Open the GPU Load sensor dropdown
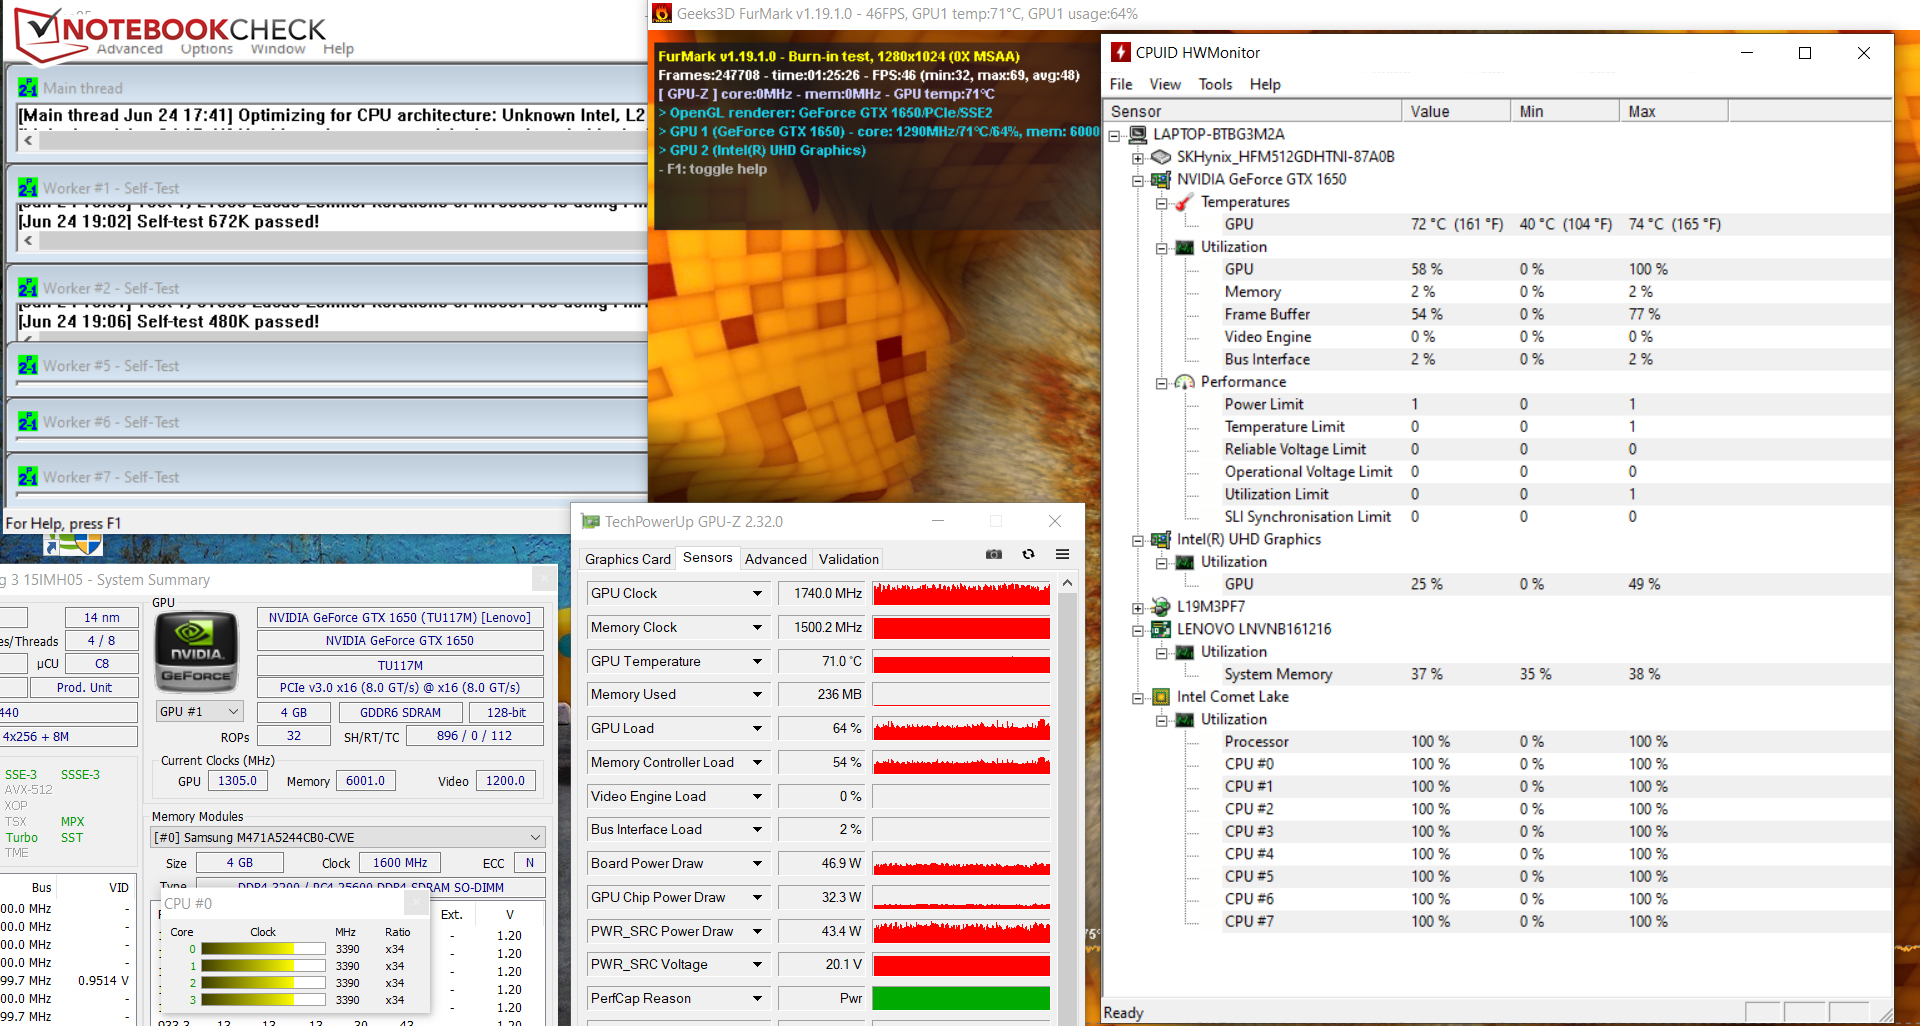The image size is (1920, 1026). [x=757, y=728]
